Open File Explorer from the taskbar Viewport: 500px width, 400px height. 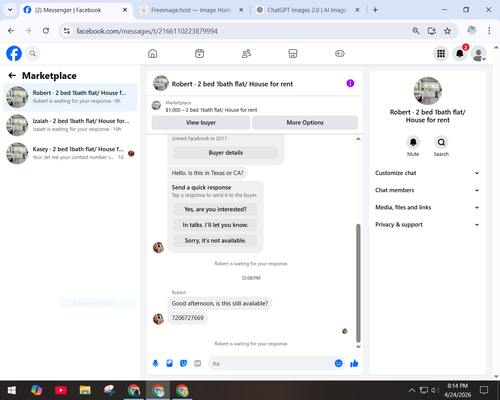85,390
